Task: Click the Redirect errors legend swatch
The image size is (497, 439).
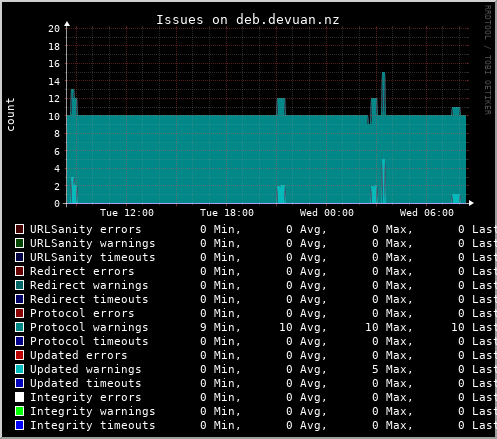Action: coord(19,271)
